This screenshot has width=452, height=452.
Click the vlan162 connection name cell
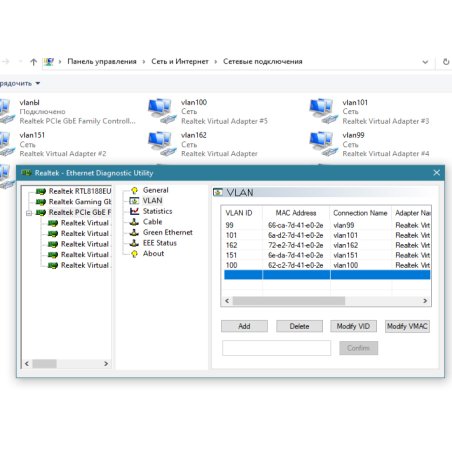tap(360, 245)
